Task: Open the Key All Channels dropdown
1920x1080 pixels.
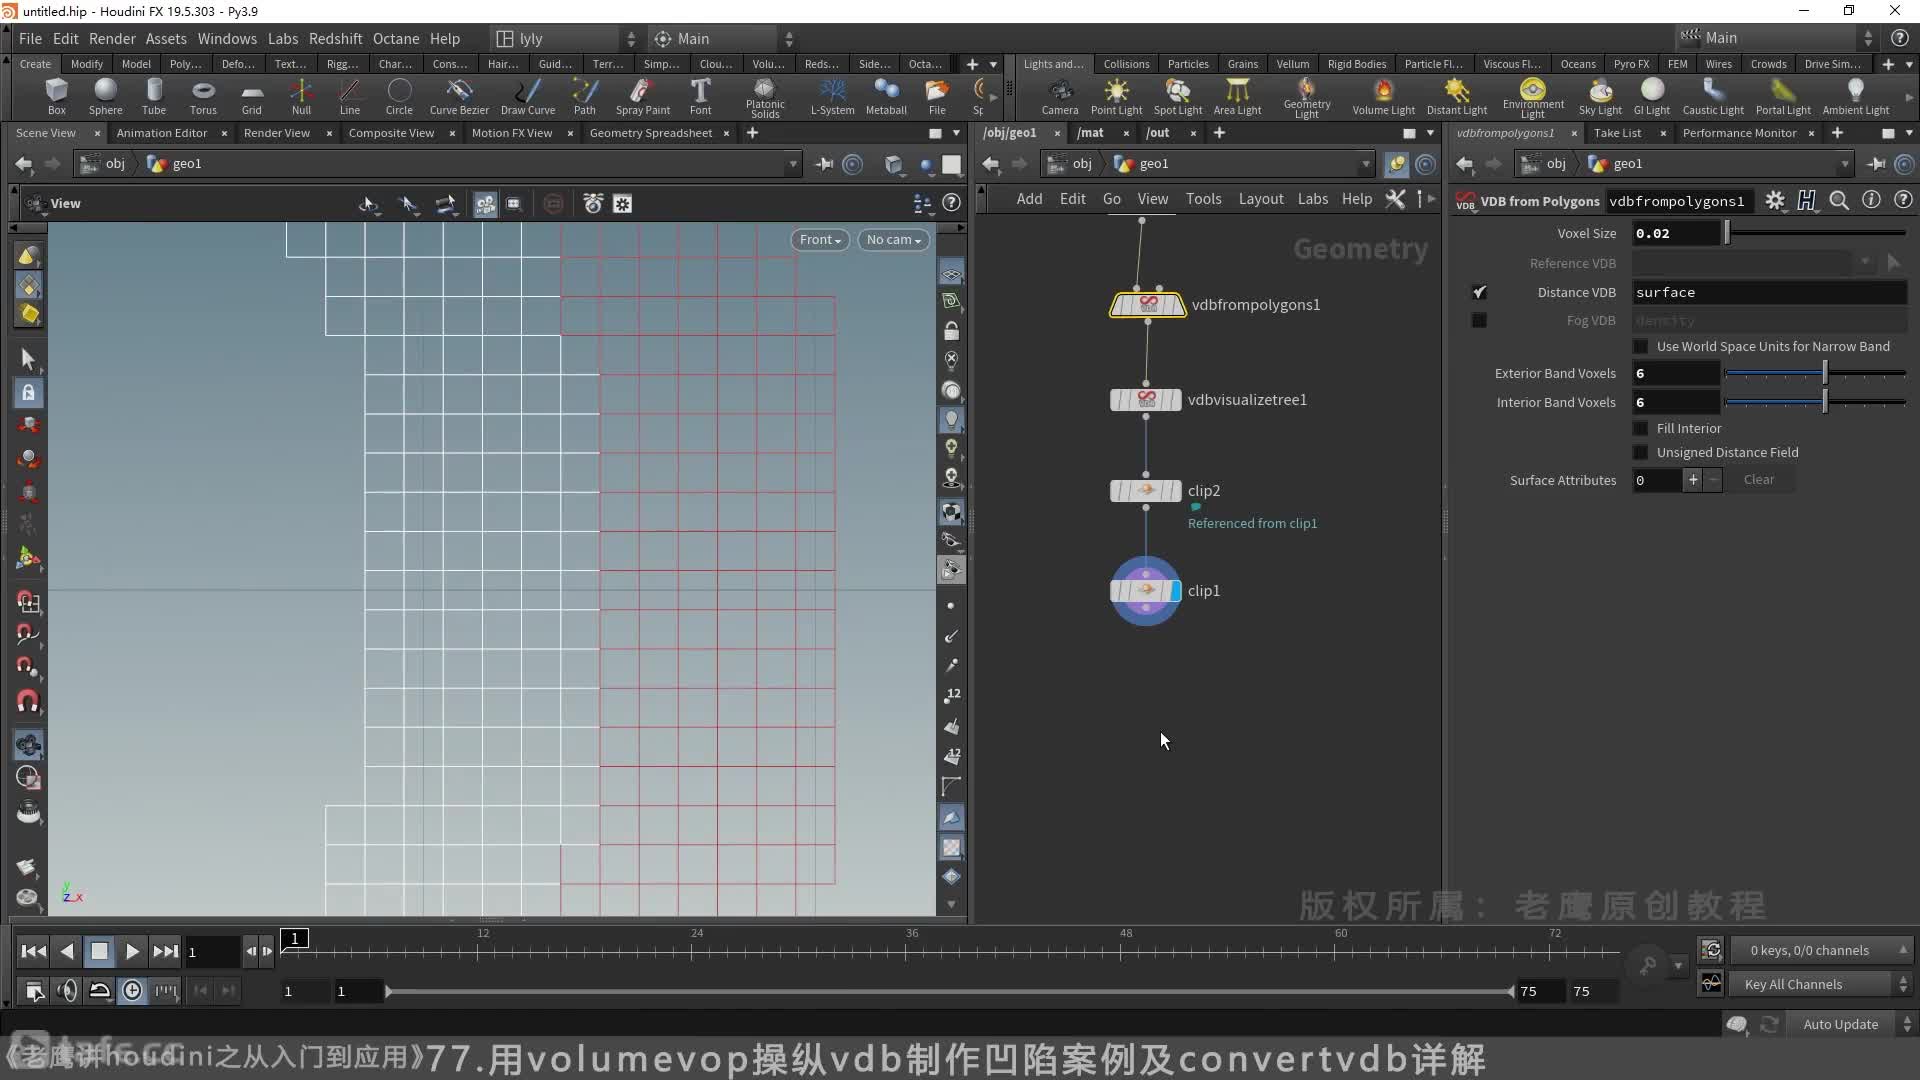Action: [x=1820, y=984]
